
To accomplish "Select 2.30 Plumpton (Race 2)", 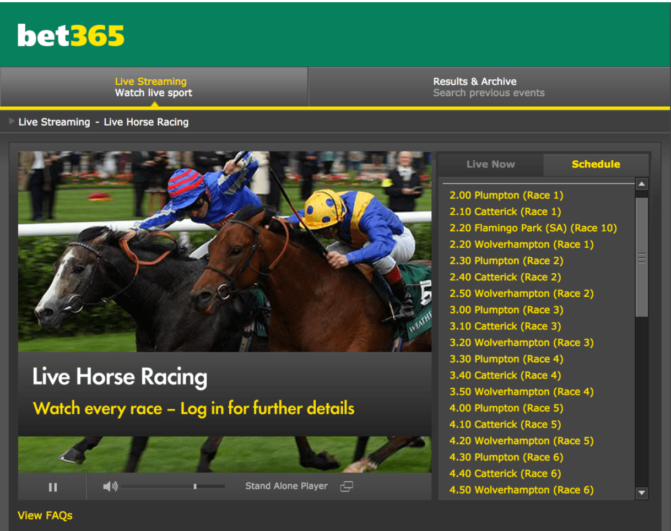I will (x=506, y=261).
